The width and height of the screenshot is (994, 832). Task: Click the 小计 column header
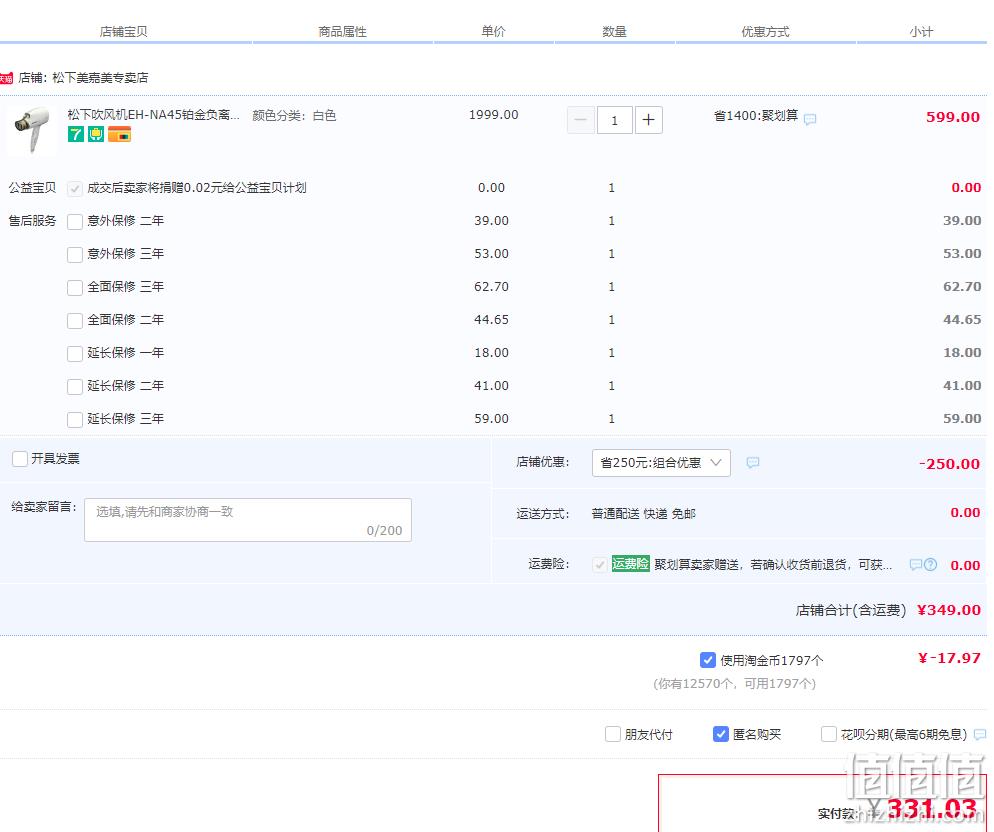921,32
